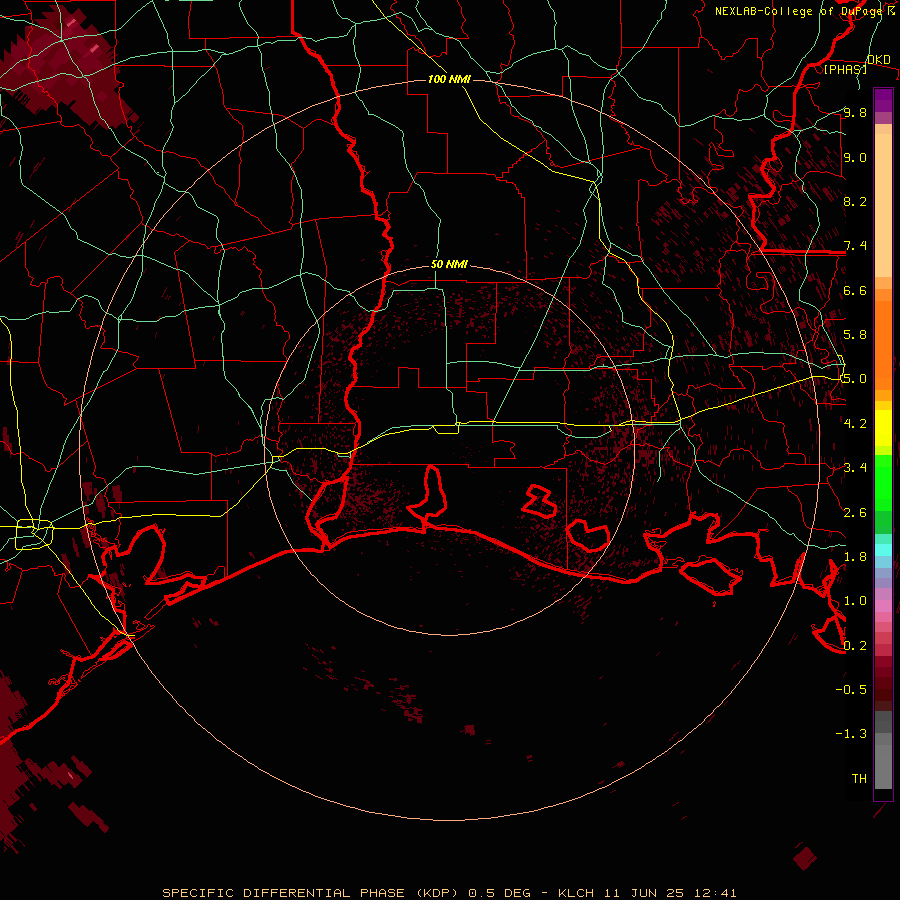900x900 pixels.
Task: Click the 7.4 legend value
Action: (x=855, y=246)
